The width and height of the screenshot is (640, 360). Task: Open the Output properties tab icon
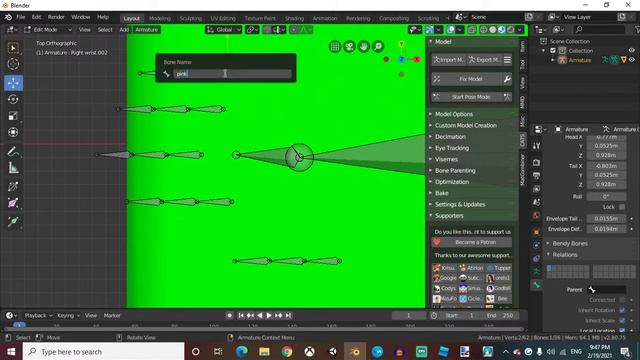(x=537, y=176)
